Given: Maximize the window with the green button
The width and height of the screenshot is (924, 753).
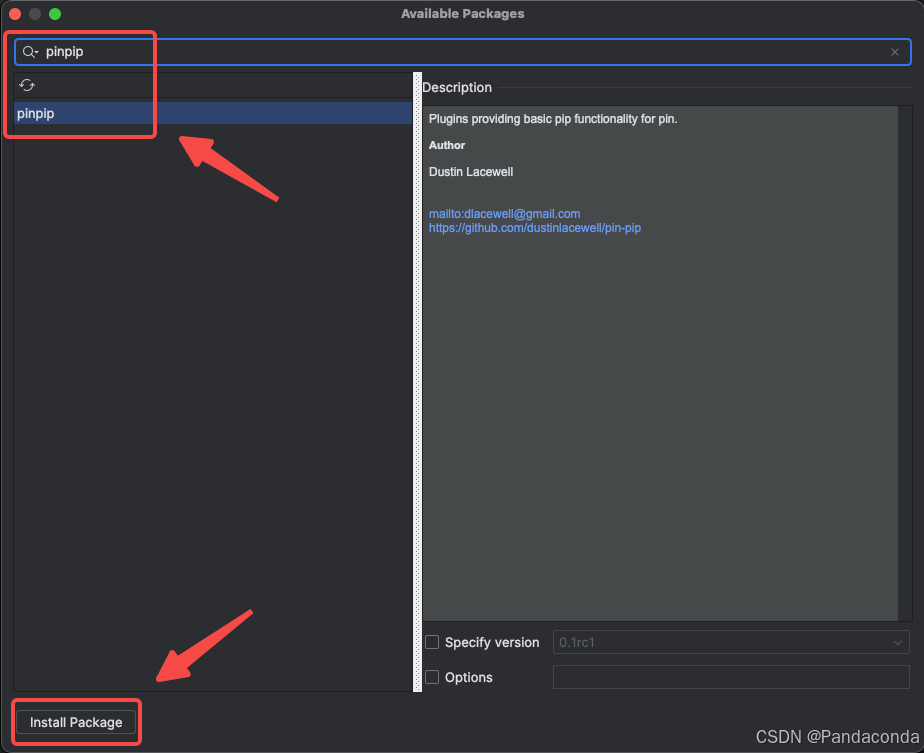Looking at the screenshot, I should coord(55,14).
